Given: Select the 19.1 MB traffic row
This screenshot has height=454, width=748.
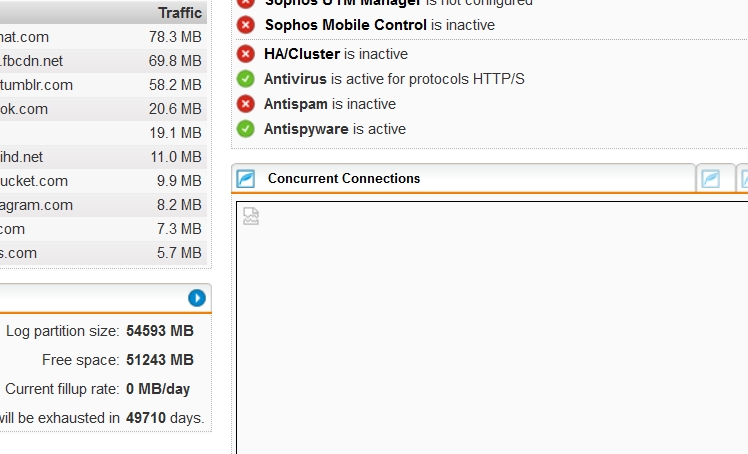Looking at the screenshot, I should (x=104, y=133).
